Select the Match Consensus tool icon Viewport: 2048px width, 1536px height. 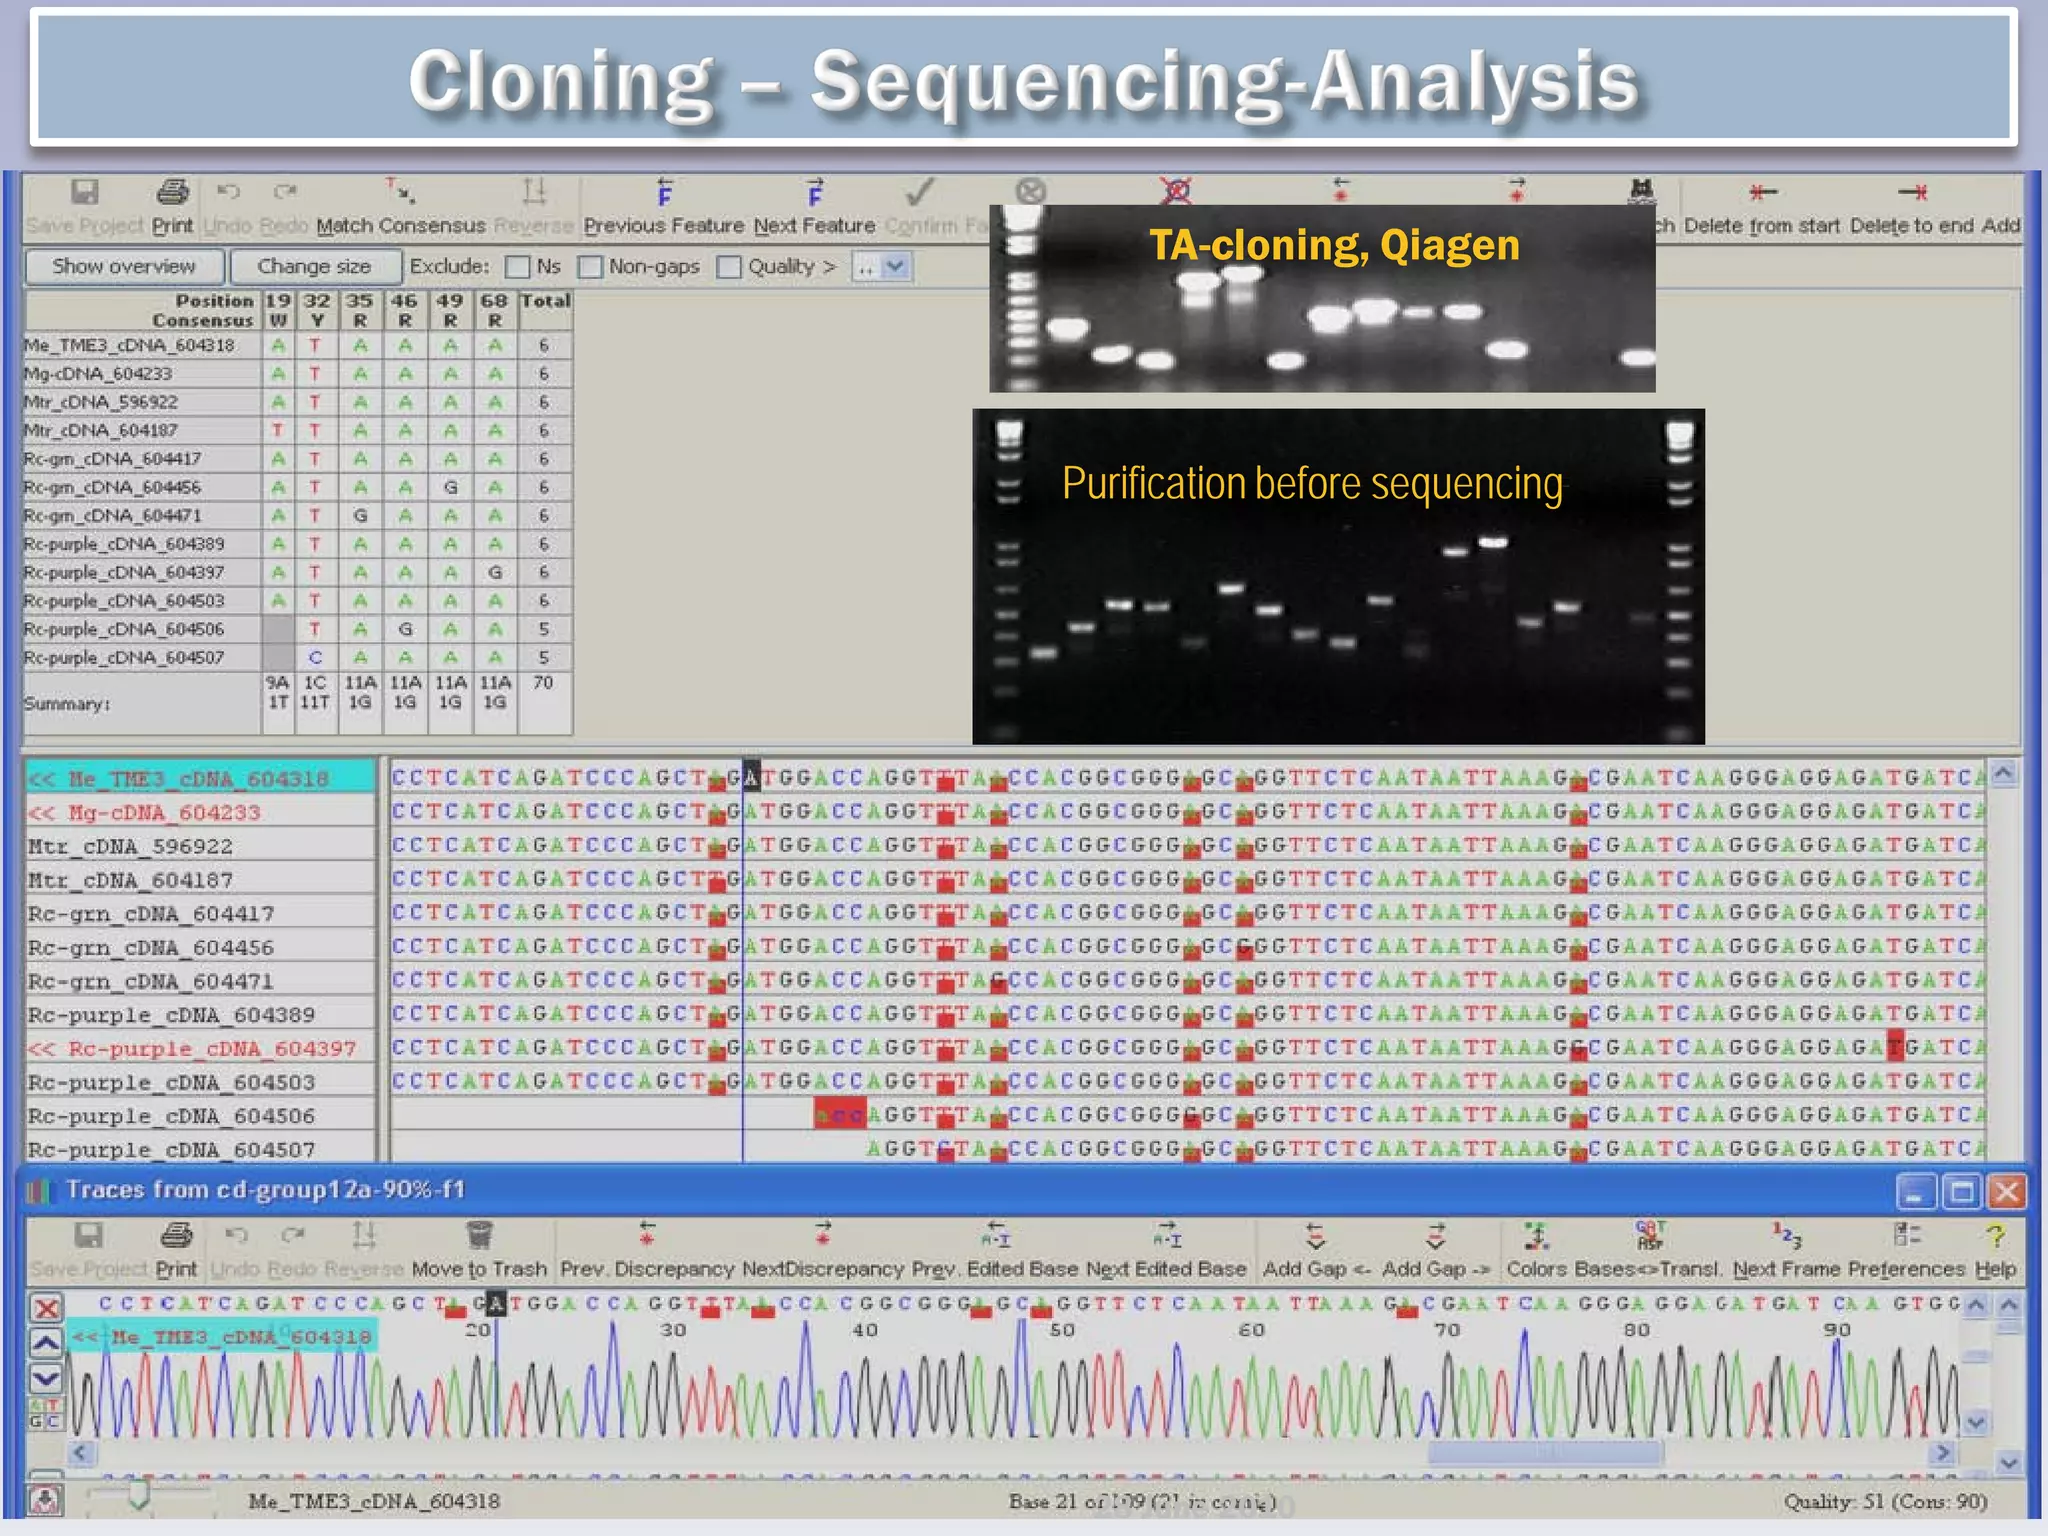401,190
